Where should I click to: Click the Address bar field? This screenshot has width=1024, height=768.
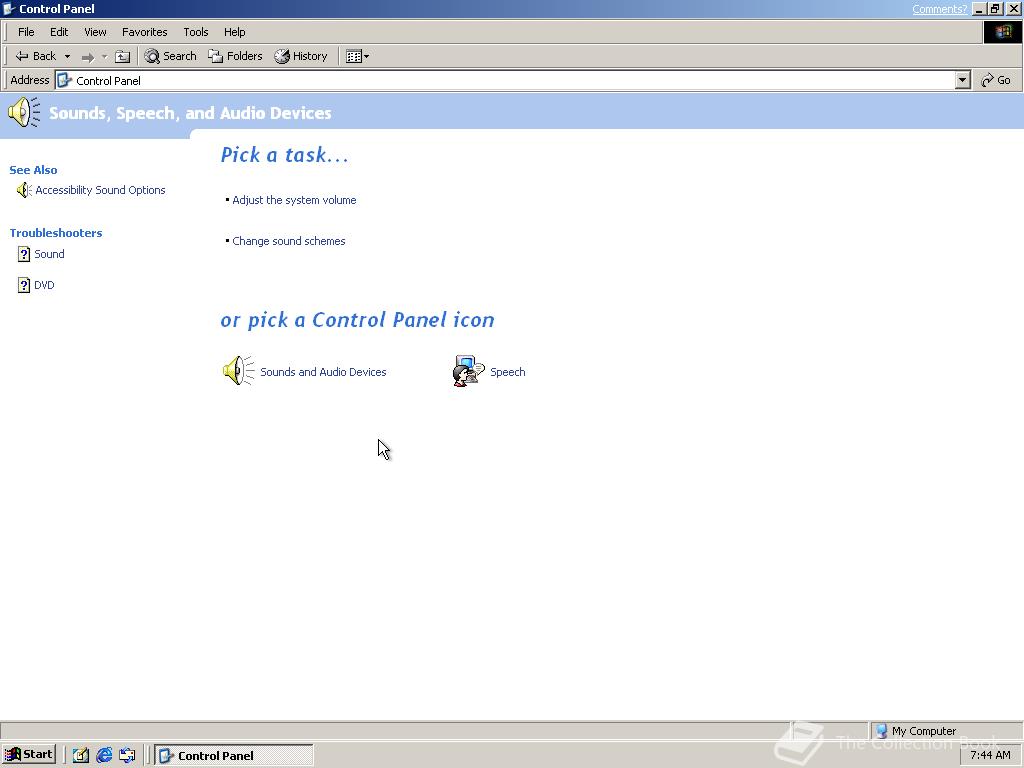[x=505, y=80]
